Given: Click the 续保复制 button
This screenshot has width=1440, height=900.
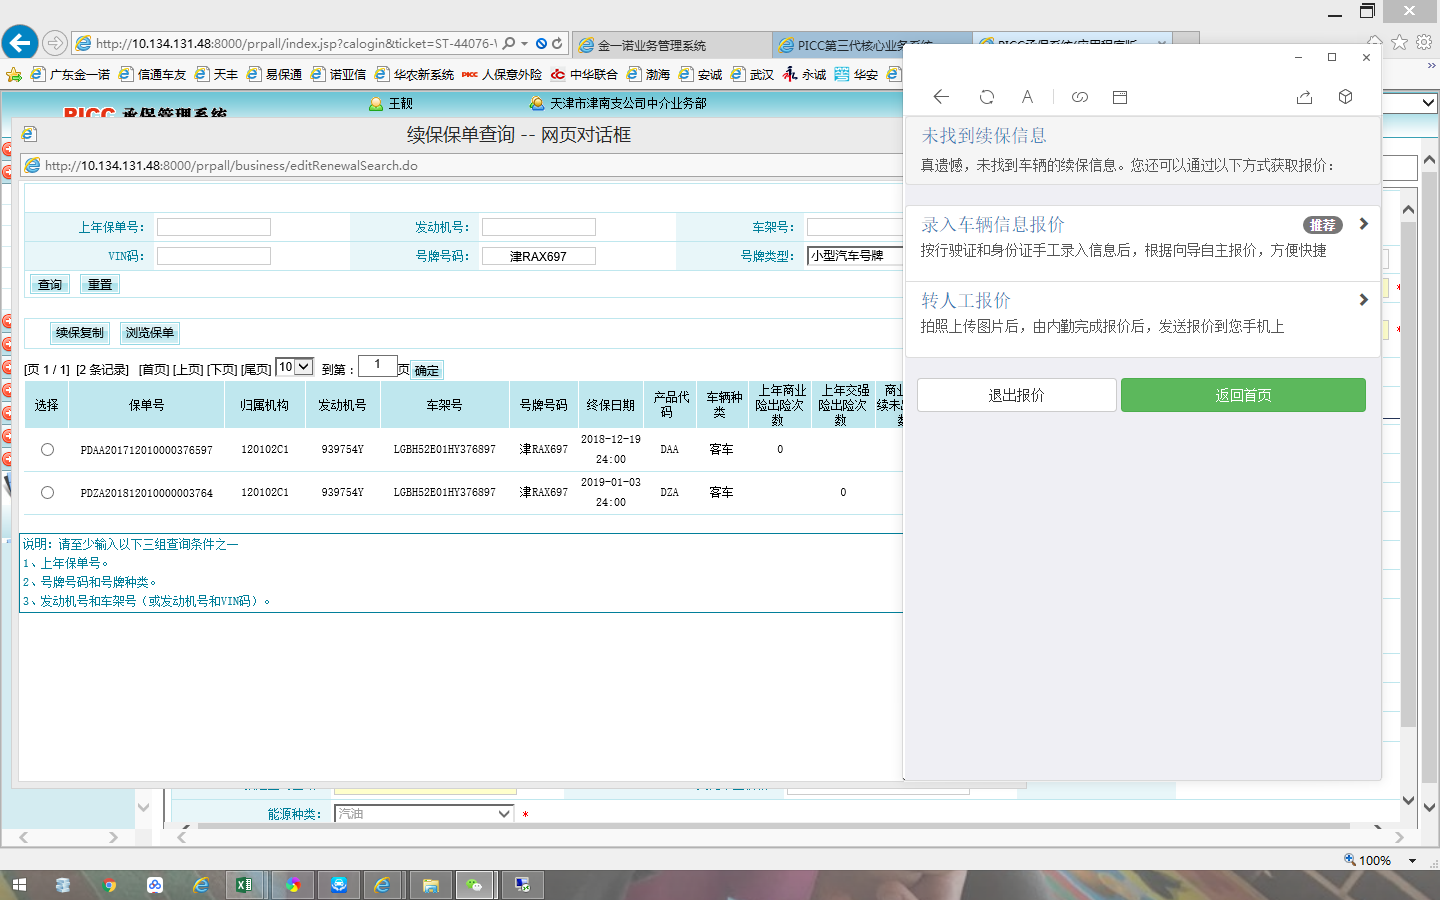Looking at the screenshot, I should (x=80, y=333).
